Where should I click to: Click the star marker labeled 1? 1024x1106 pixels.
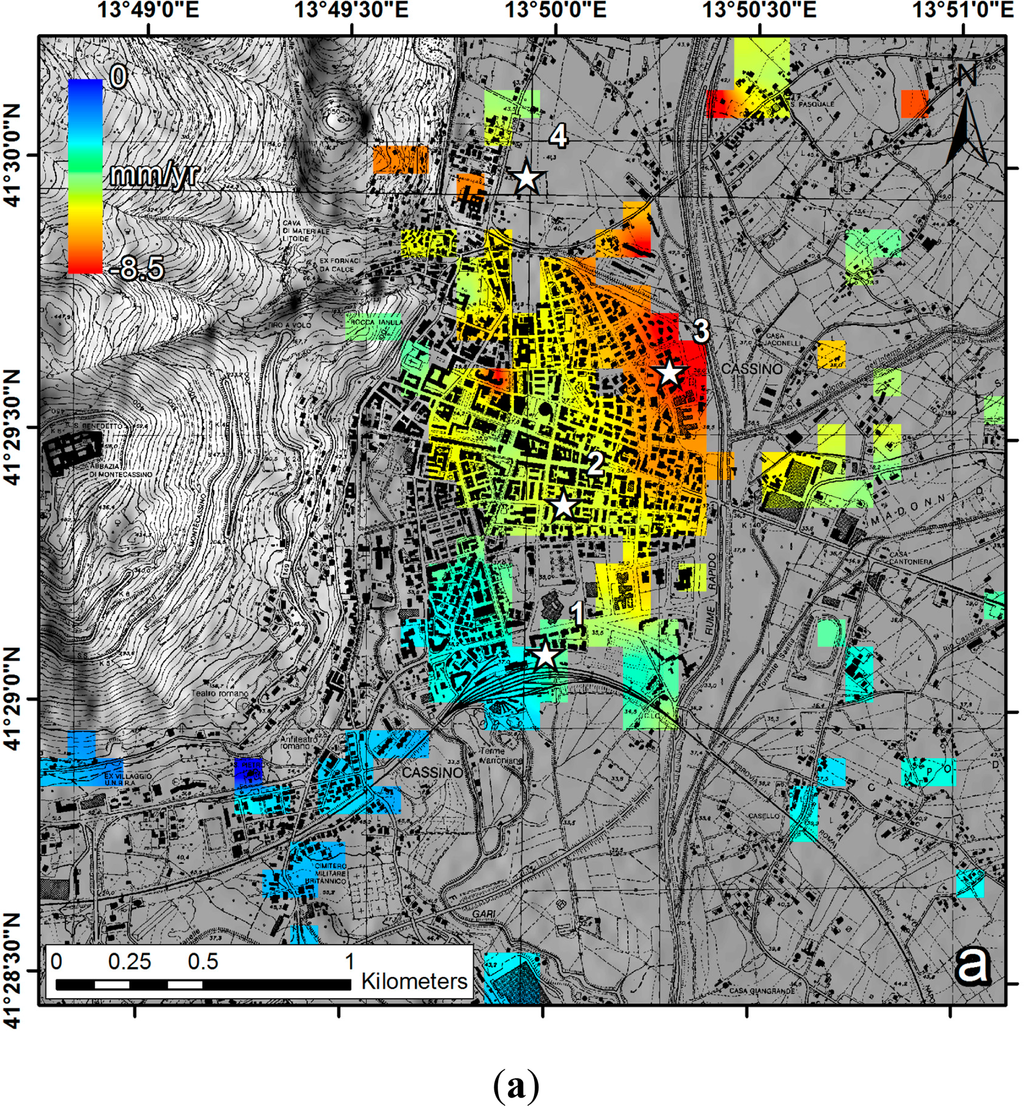point(547,656)
